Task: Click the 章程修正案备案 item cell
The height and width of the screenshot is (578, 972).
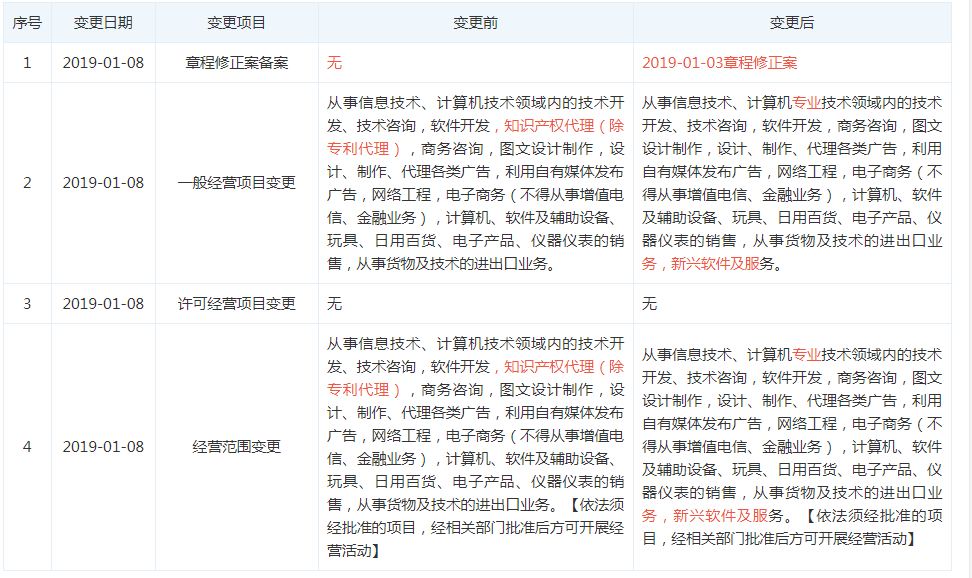Action: tap(236, 62)
